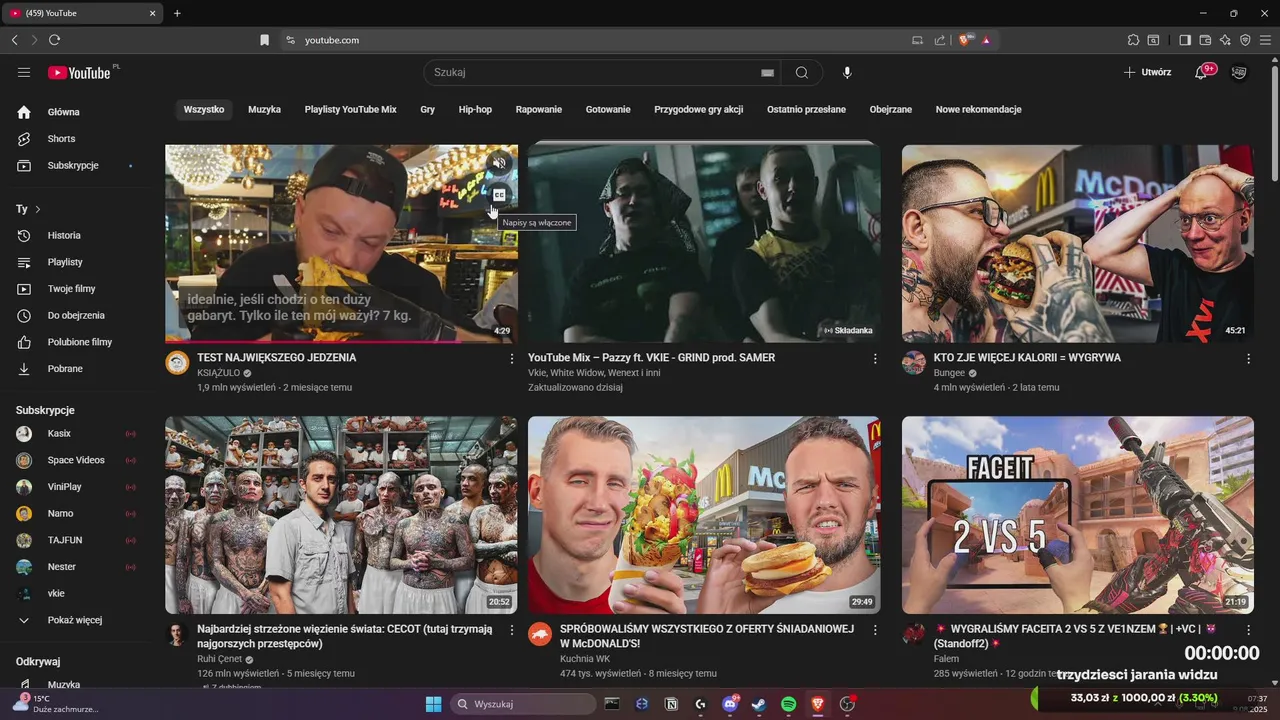Open the CECOT prison video thumbnail

(341, 515)
